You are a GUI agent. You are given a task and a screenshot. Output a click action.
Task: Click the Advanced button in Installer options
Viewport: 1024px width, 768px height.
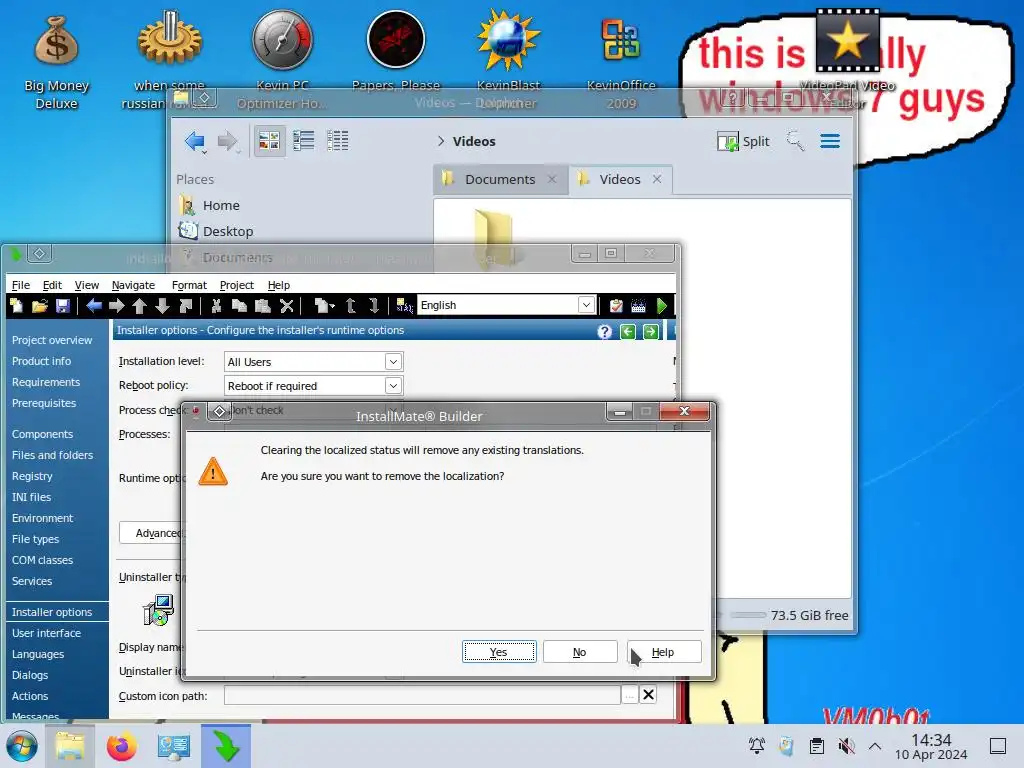pos(152,533)
